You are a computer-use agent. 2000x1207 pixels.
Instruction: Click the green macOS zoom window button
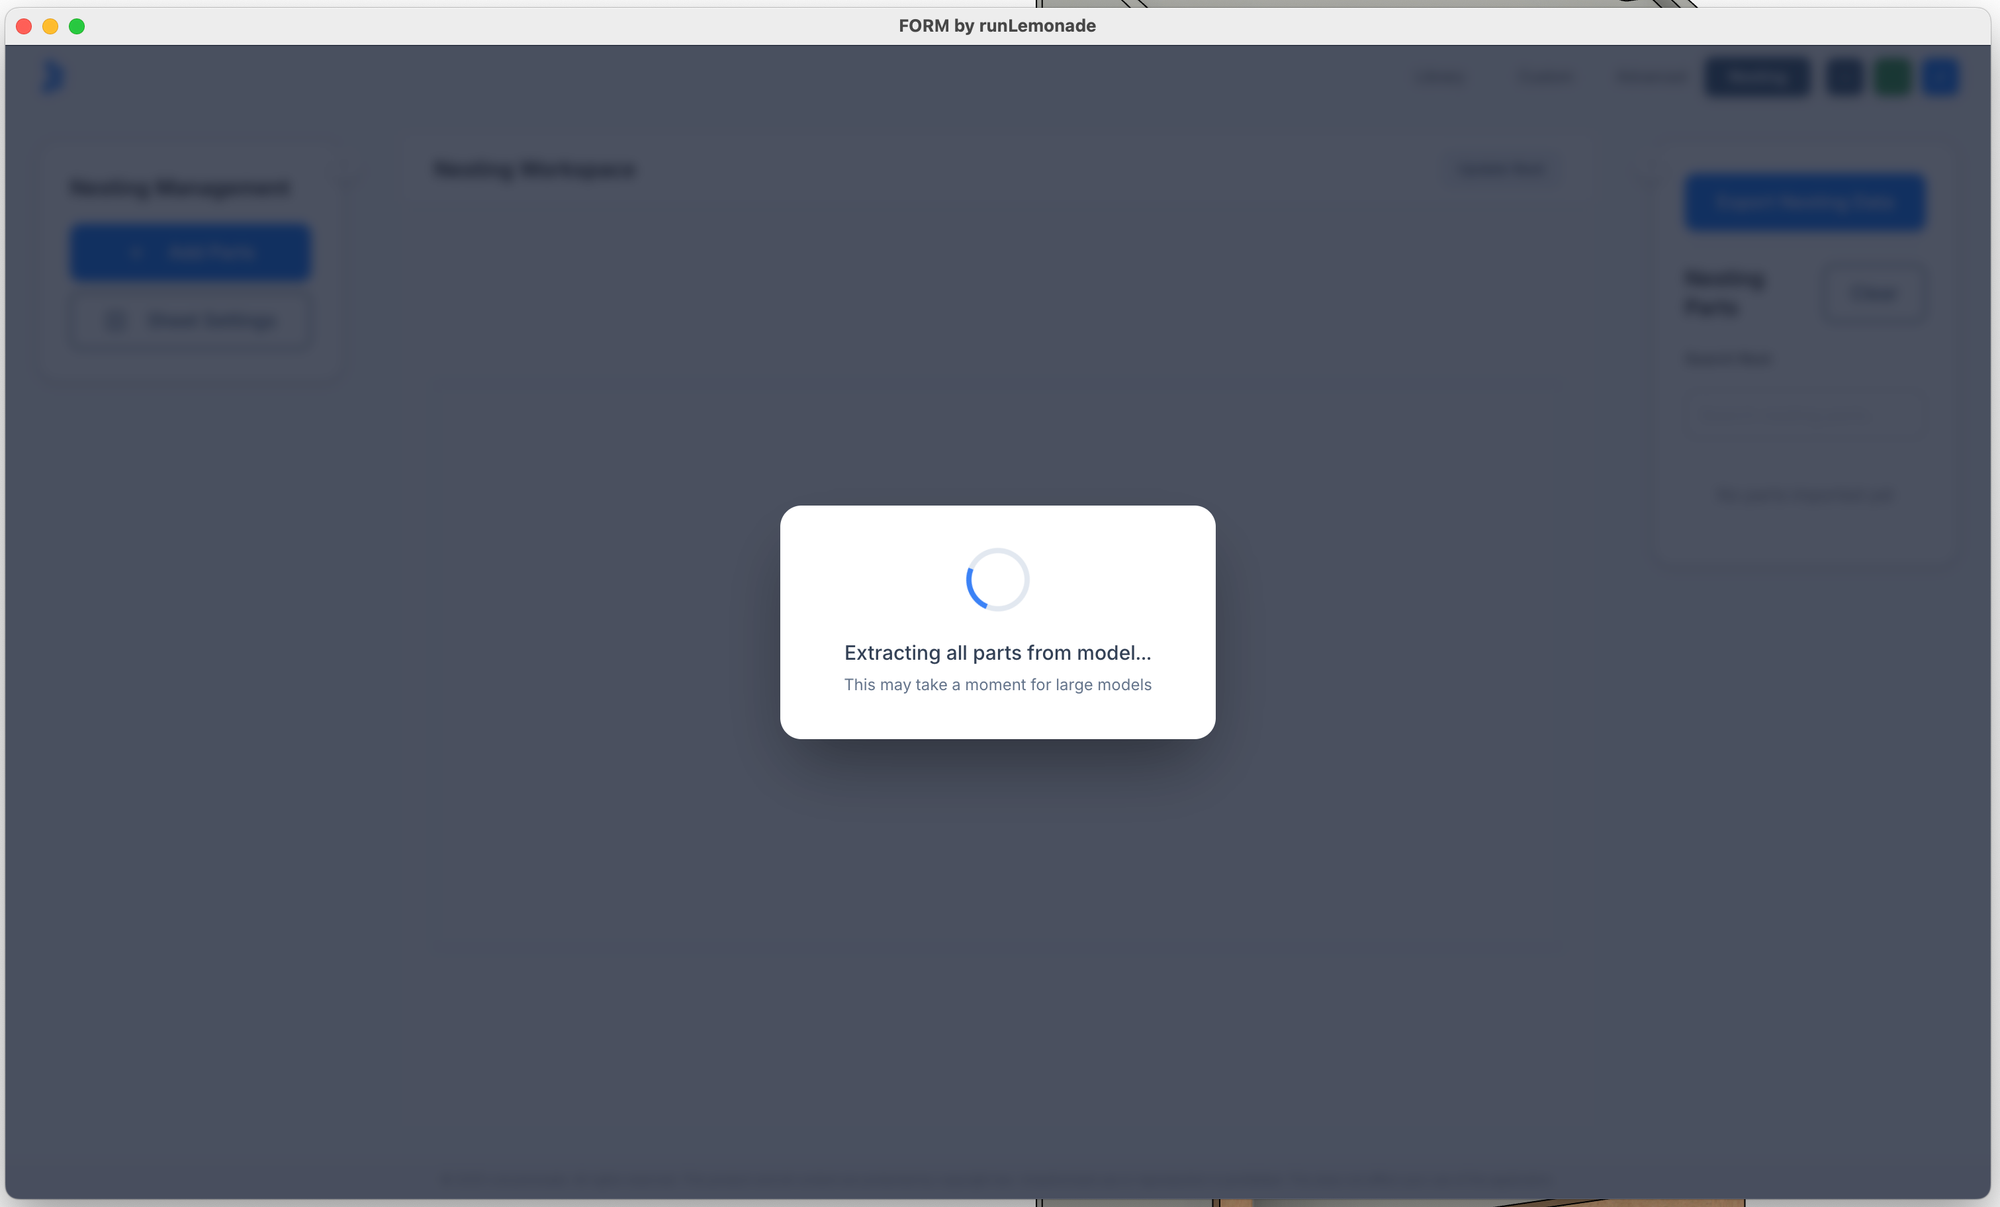click(77, 26)
